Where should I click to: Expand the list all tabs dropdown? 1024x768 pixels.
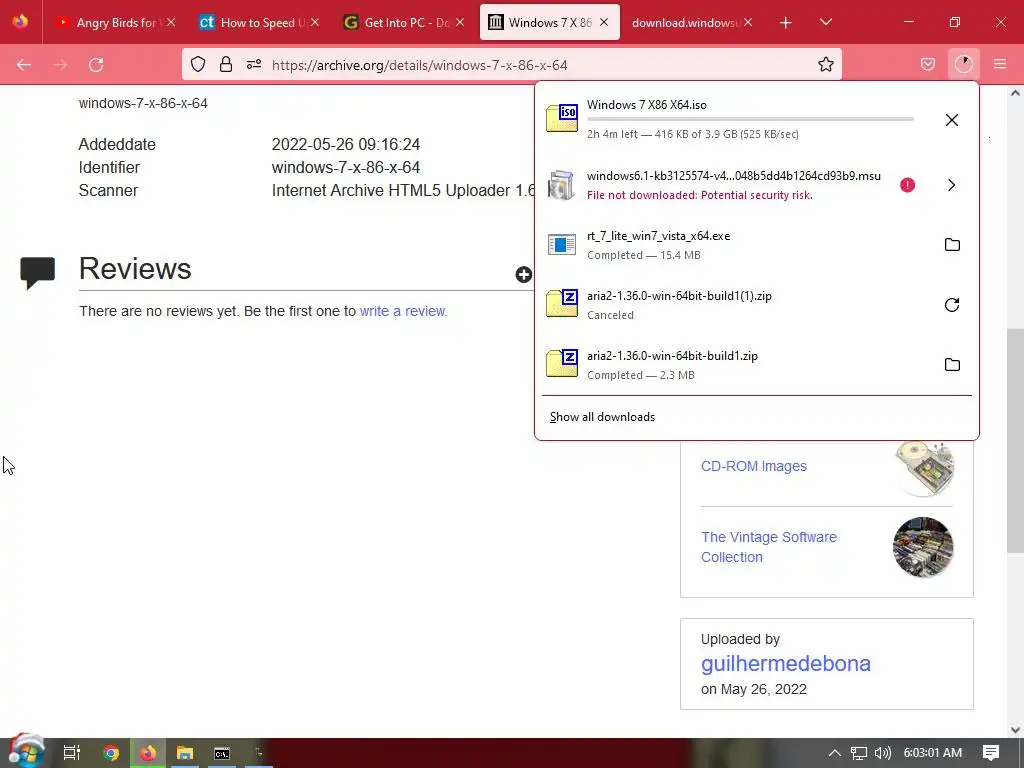click(x=825, y=22)
